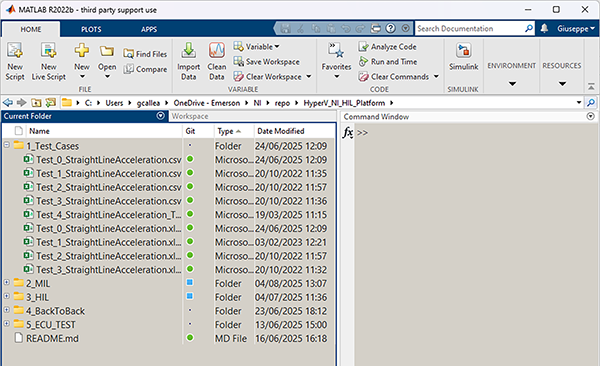
Task: Click in Search Documentation field
Action: (x=470, y=28)
